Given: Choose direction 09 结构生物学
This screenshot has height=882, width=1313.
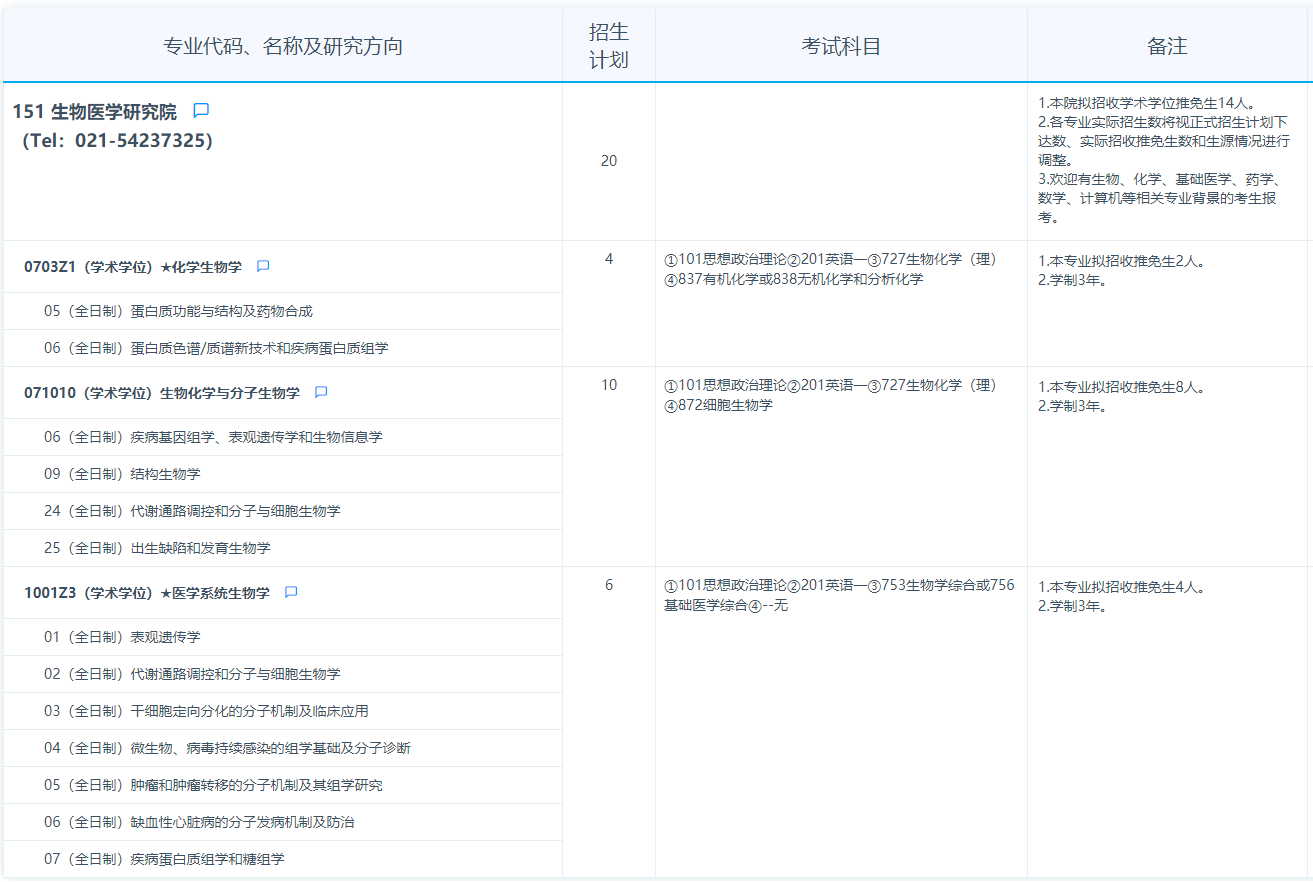Looking at the screenshot, I should (x=122, y=474).
